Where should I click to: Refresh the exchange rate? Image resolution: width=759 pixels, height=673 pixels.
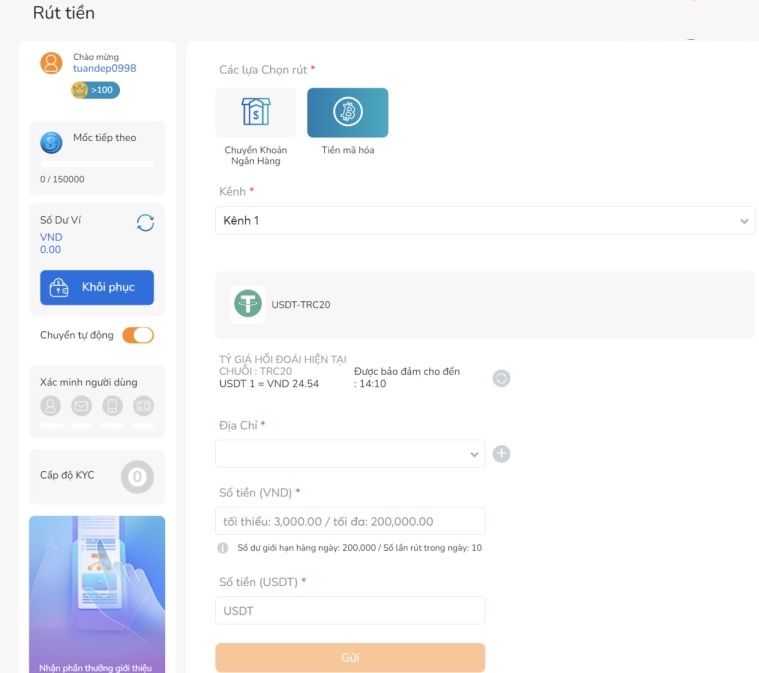click(x=501, y=378)
